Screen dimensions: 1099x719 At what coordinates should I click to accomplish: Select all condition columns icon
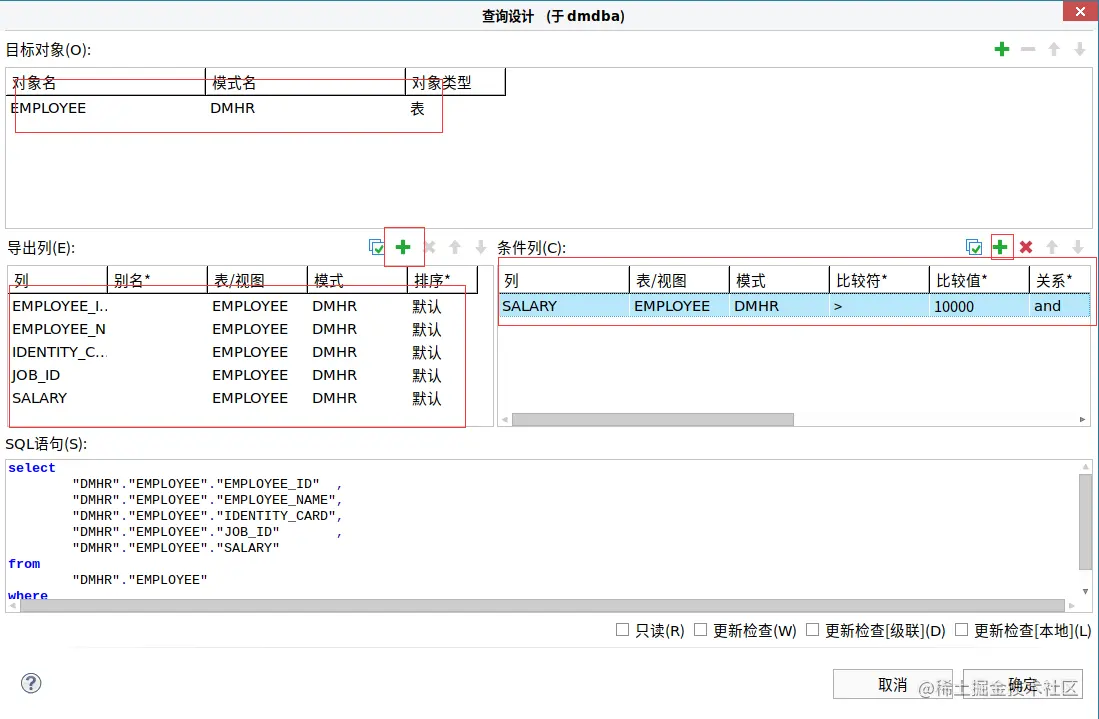click(x=974, y=247)
